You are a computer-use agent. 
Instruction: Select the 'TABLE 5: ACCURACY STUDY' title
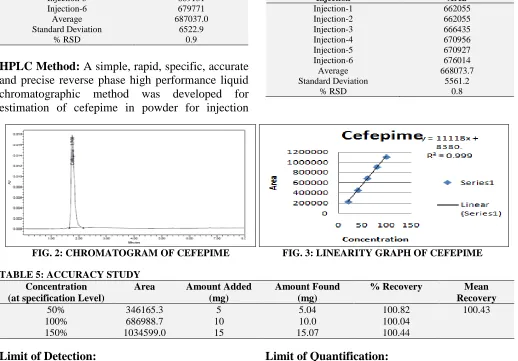(70, 275)
